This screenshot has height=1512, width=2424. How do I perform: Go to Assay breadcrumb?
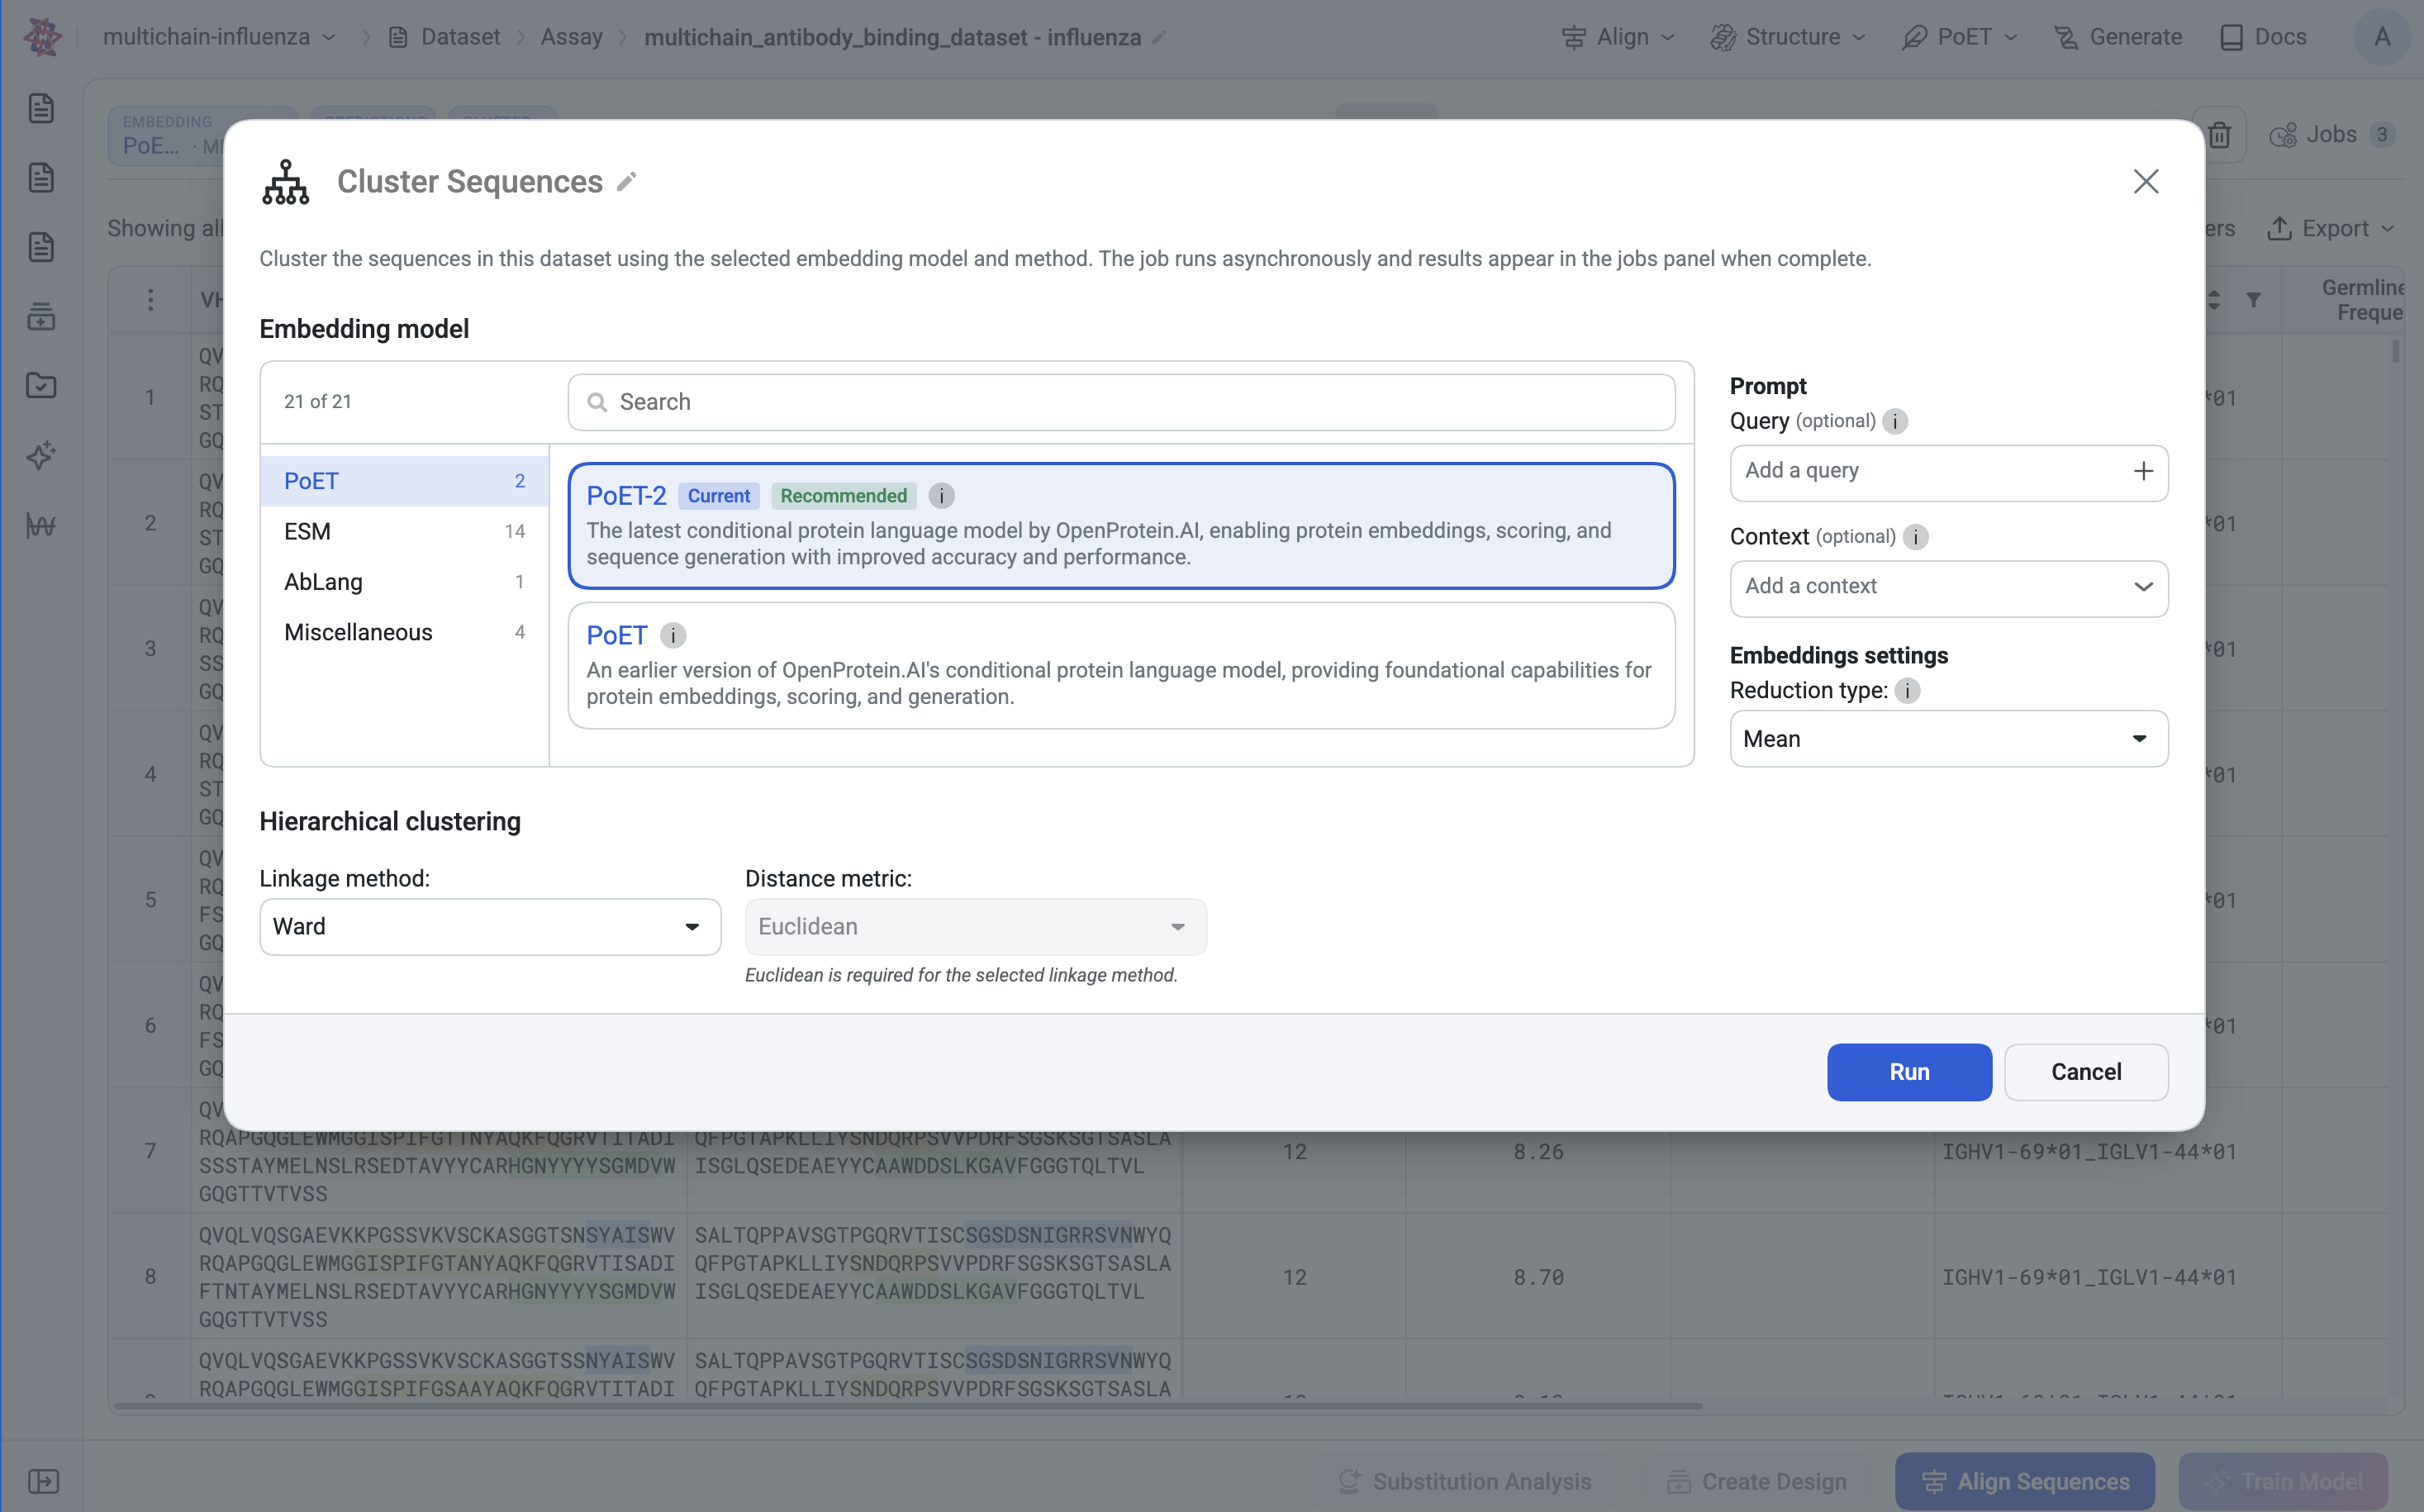coord(571,37)
